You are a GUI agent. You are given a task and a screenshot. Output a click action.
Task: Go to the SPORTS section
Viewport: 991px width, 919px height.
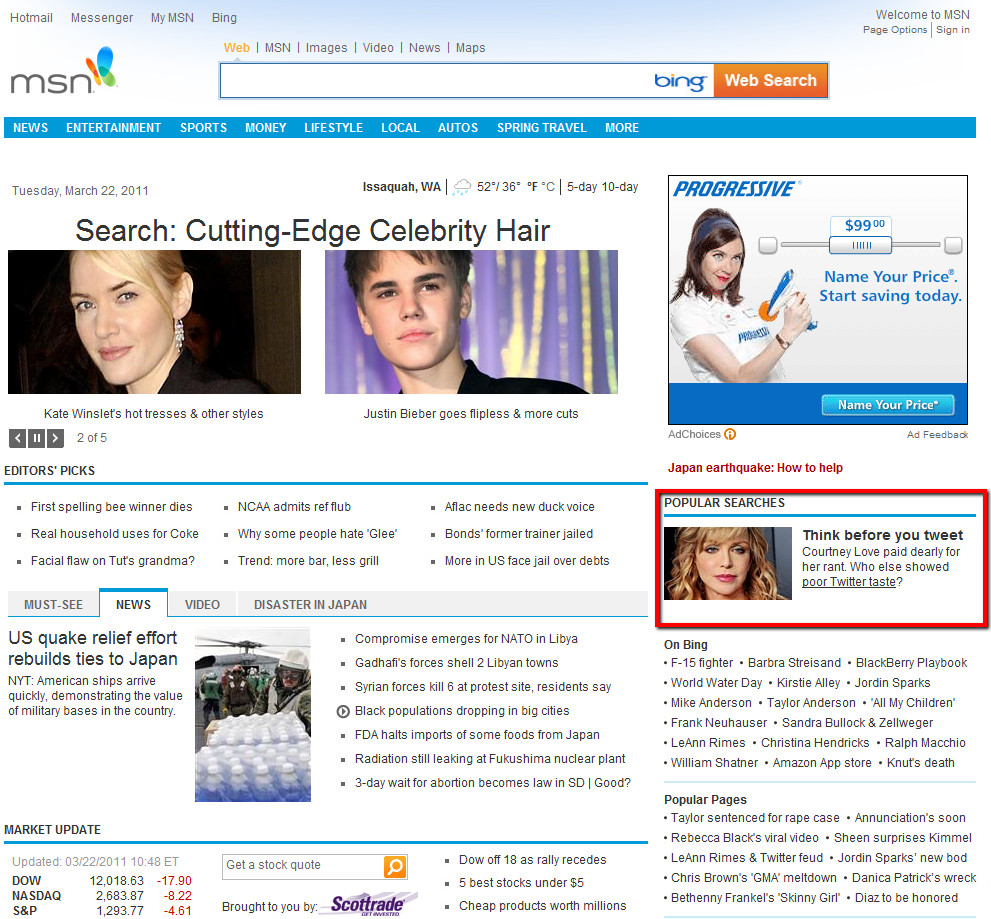pyautogui.click(x=204, y=128)
